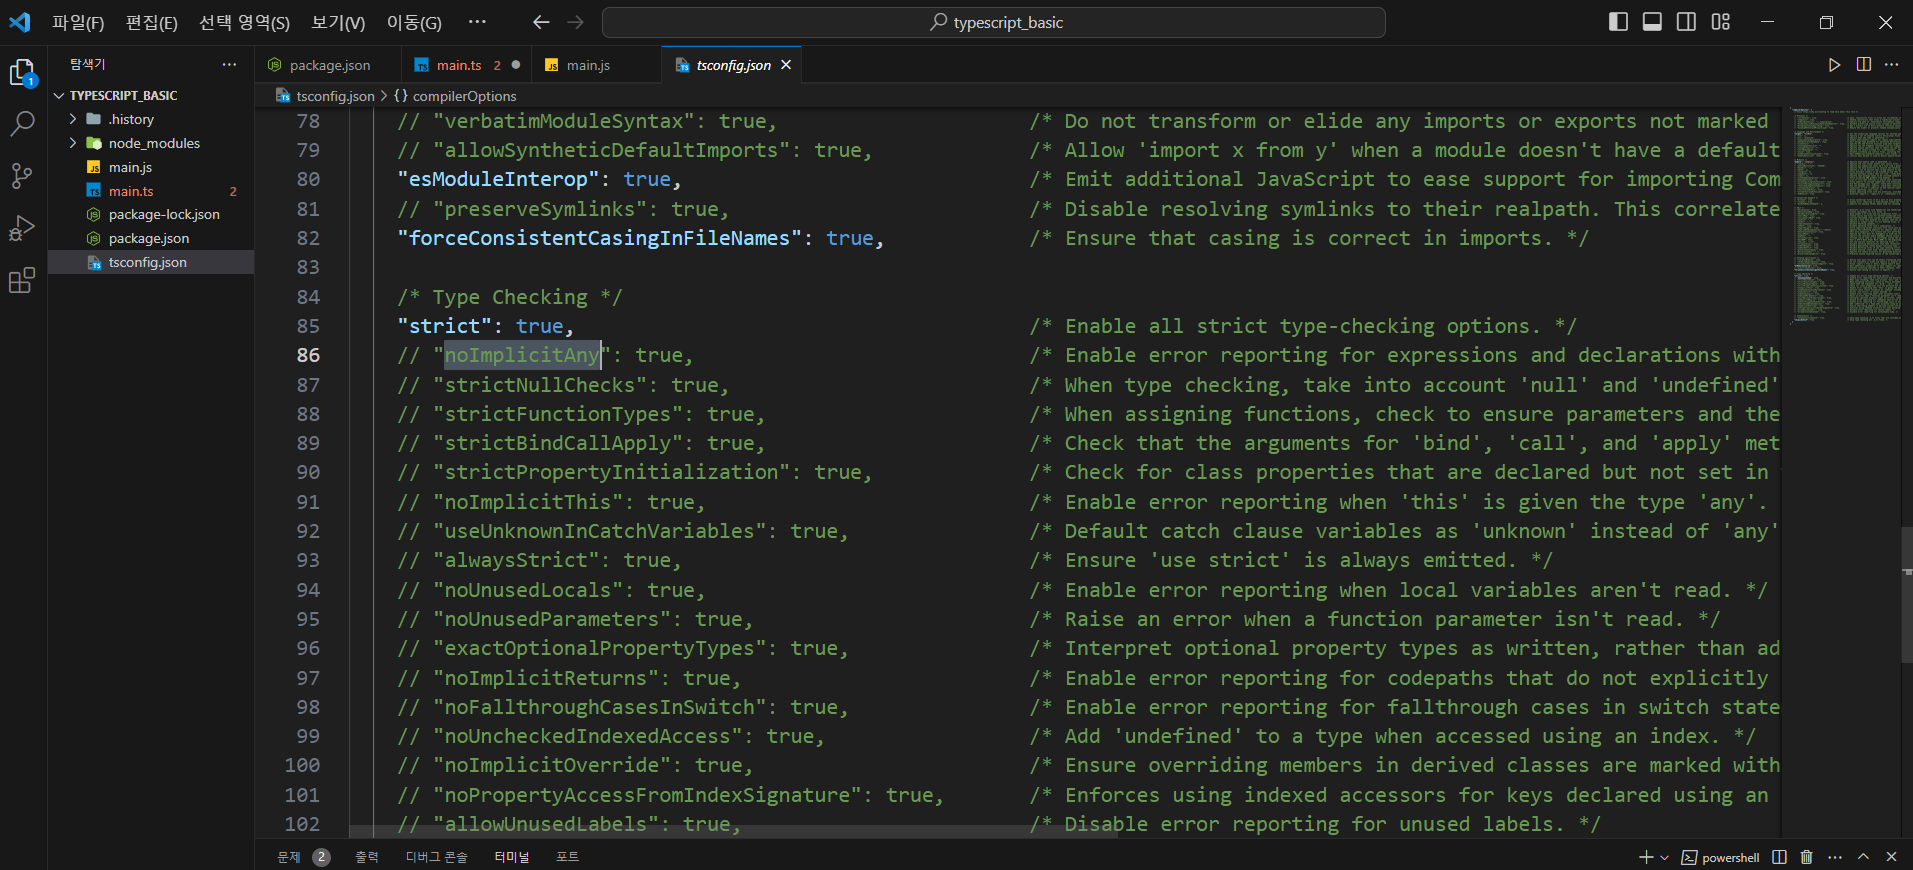
Task: Add a new terminal with plus icon
Action: [x=1646, y=857]
